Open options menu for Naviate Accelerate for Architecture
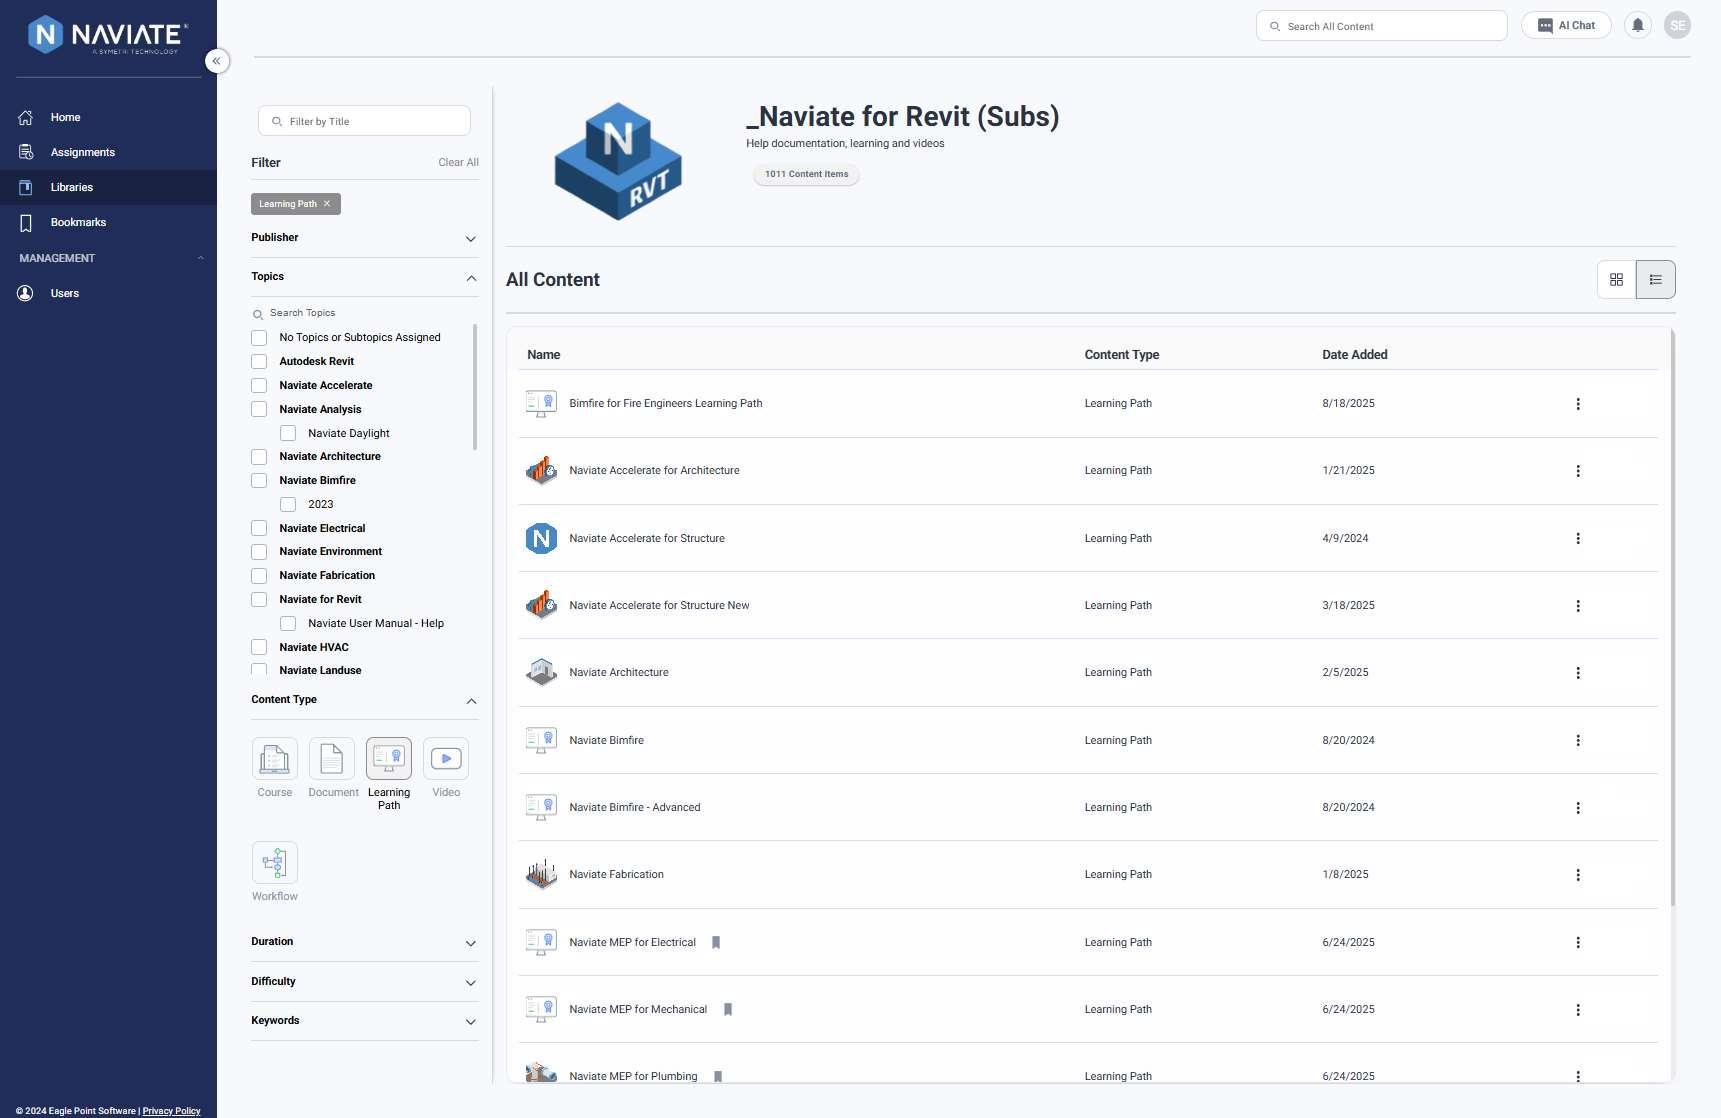Image resolution: width=1721 pixels, height=1118 pixels. click(x=1578, y=471)
